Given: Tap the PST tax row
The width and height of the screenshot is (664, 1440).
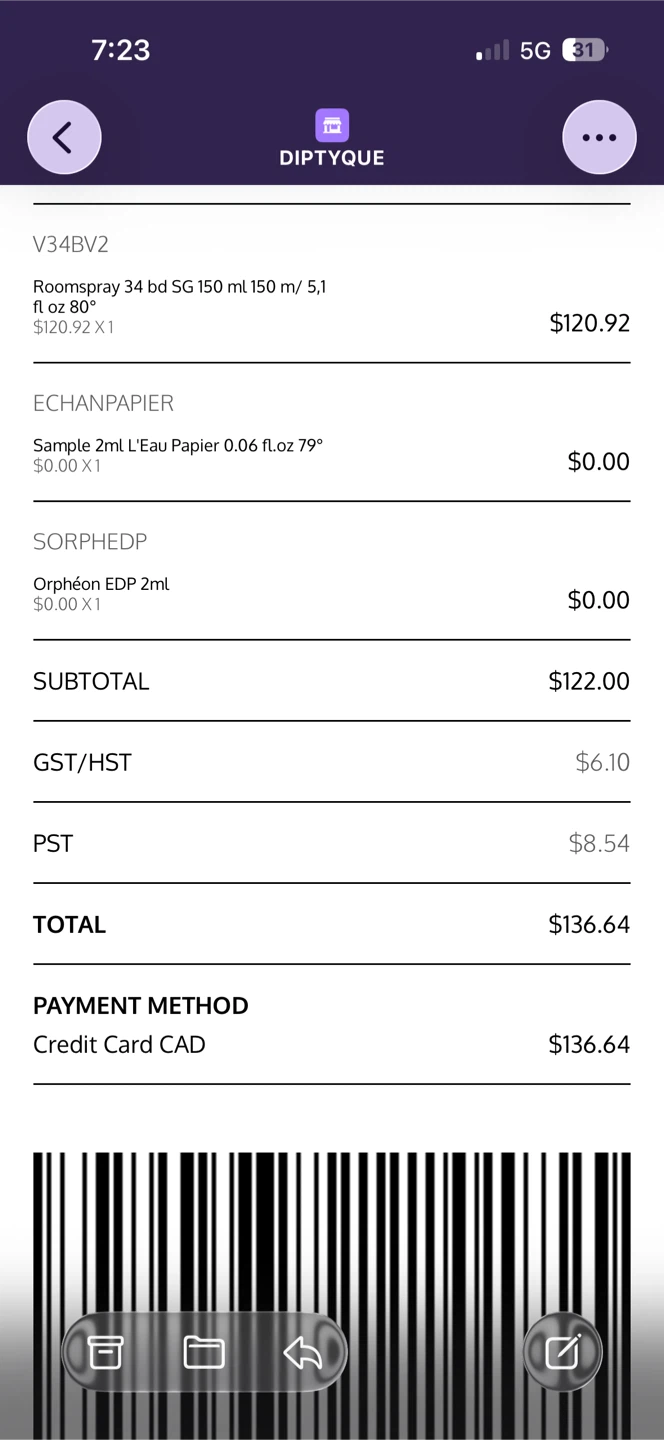Looking at the screenshot, I should 332,843.
